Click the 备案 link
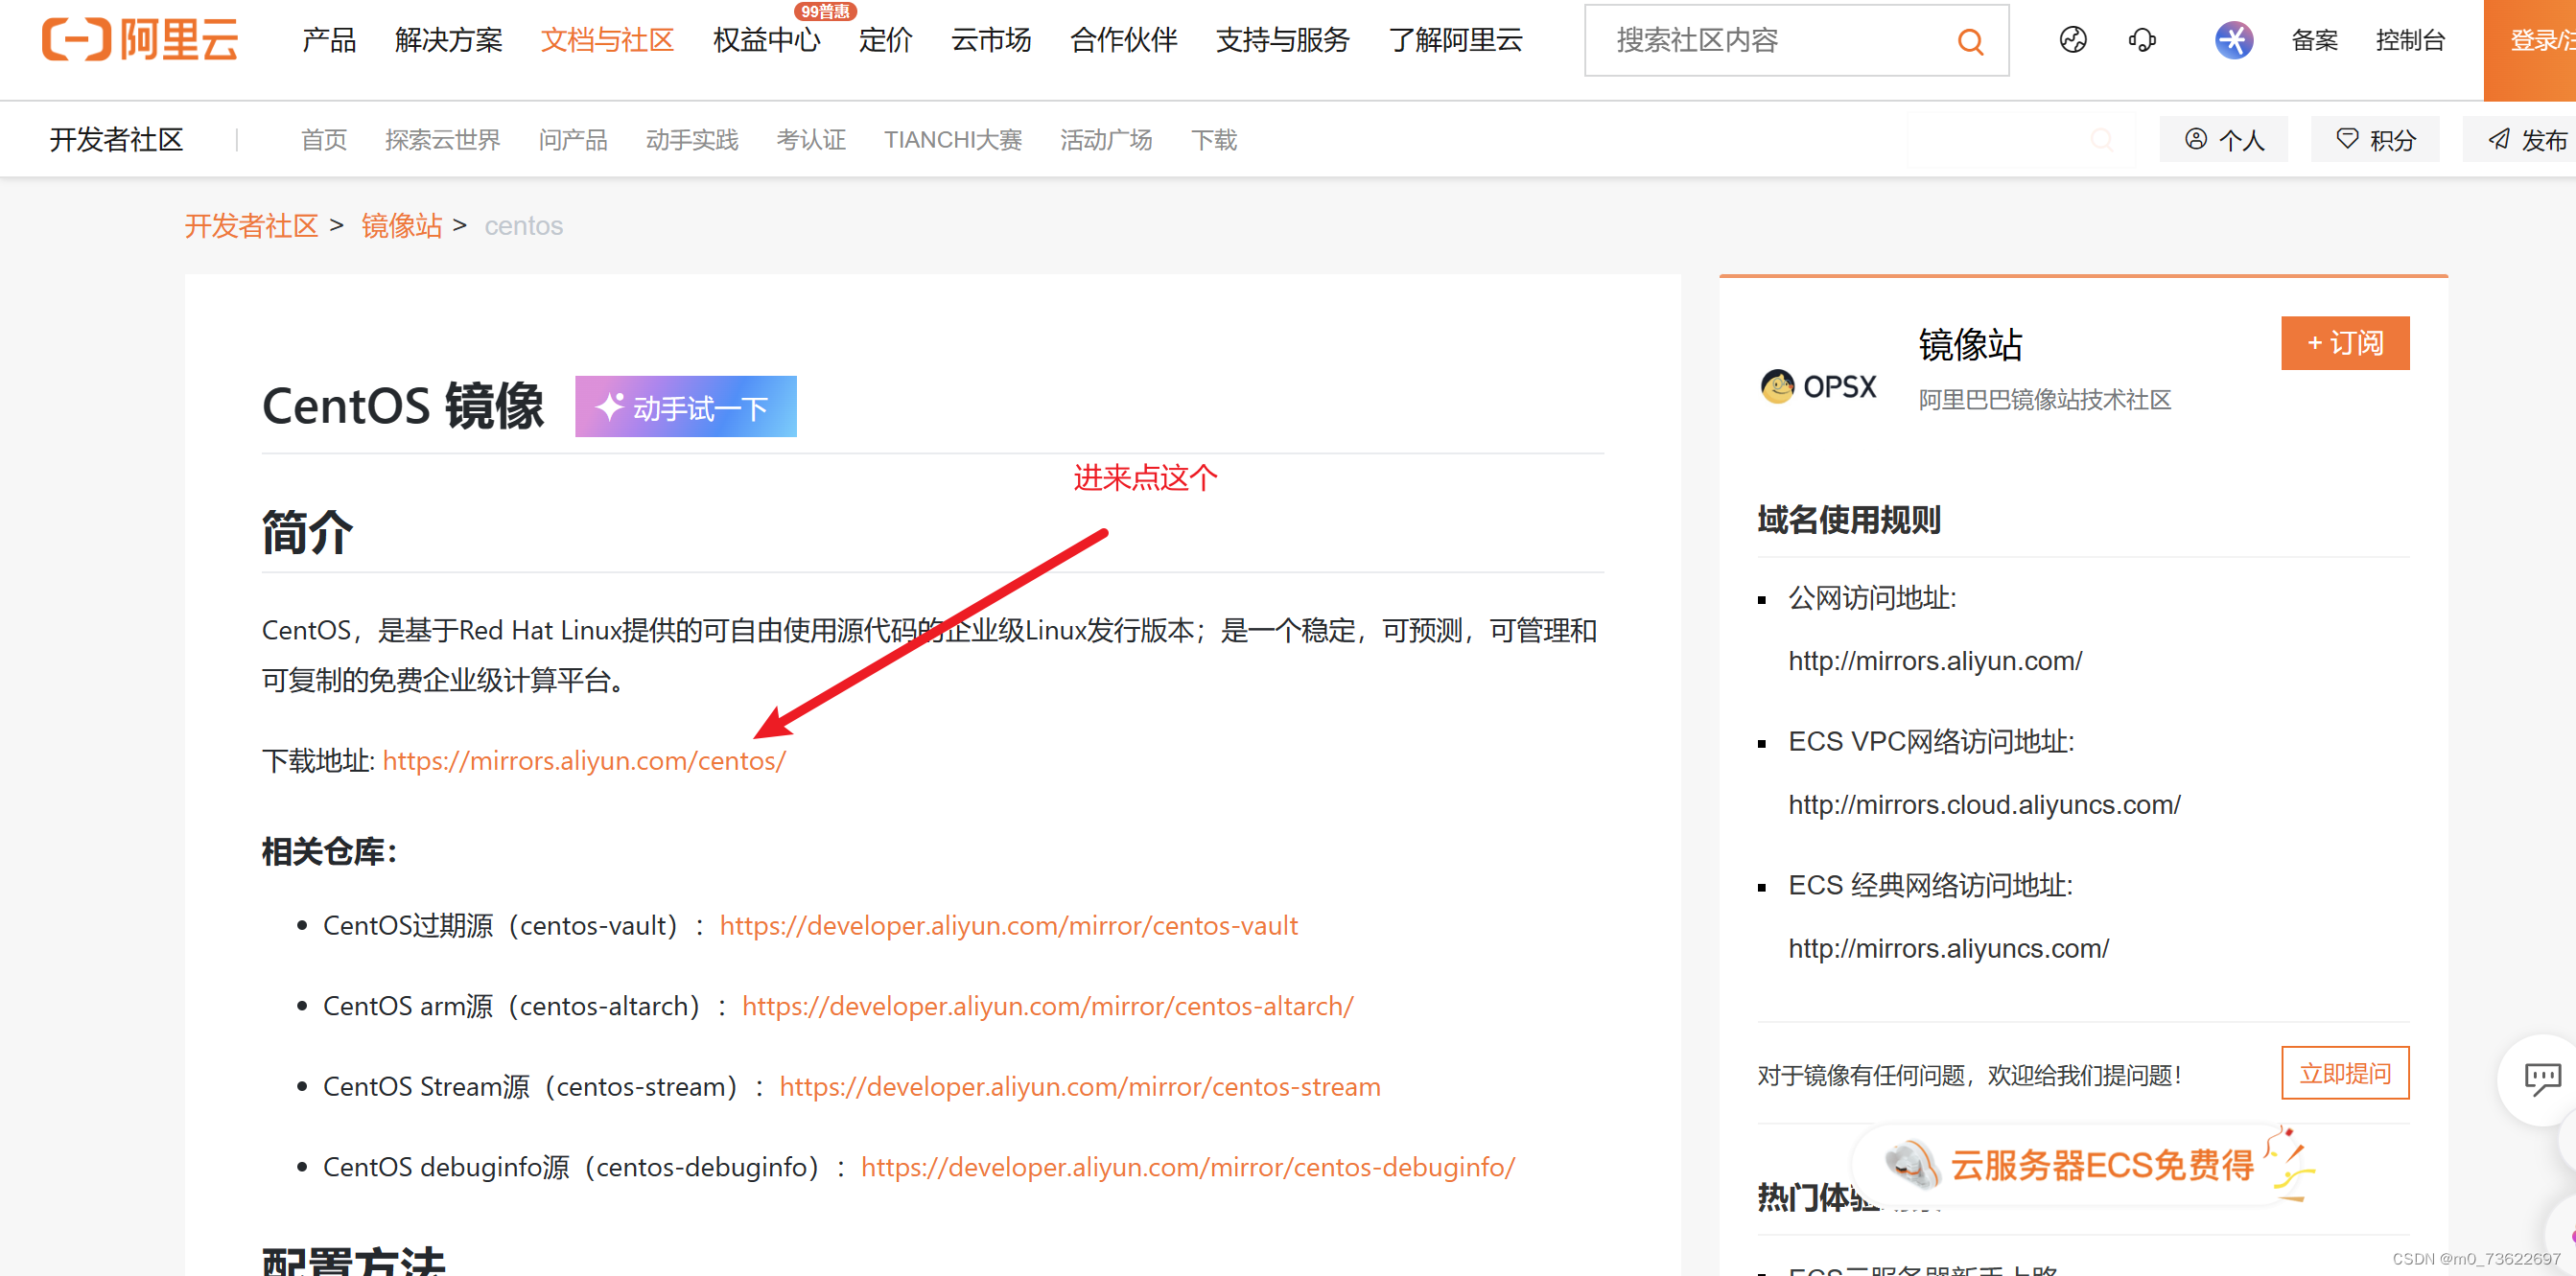The height and width of the screenshot is (1276, 2576). (x=2314, y=40)
